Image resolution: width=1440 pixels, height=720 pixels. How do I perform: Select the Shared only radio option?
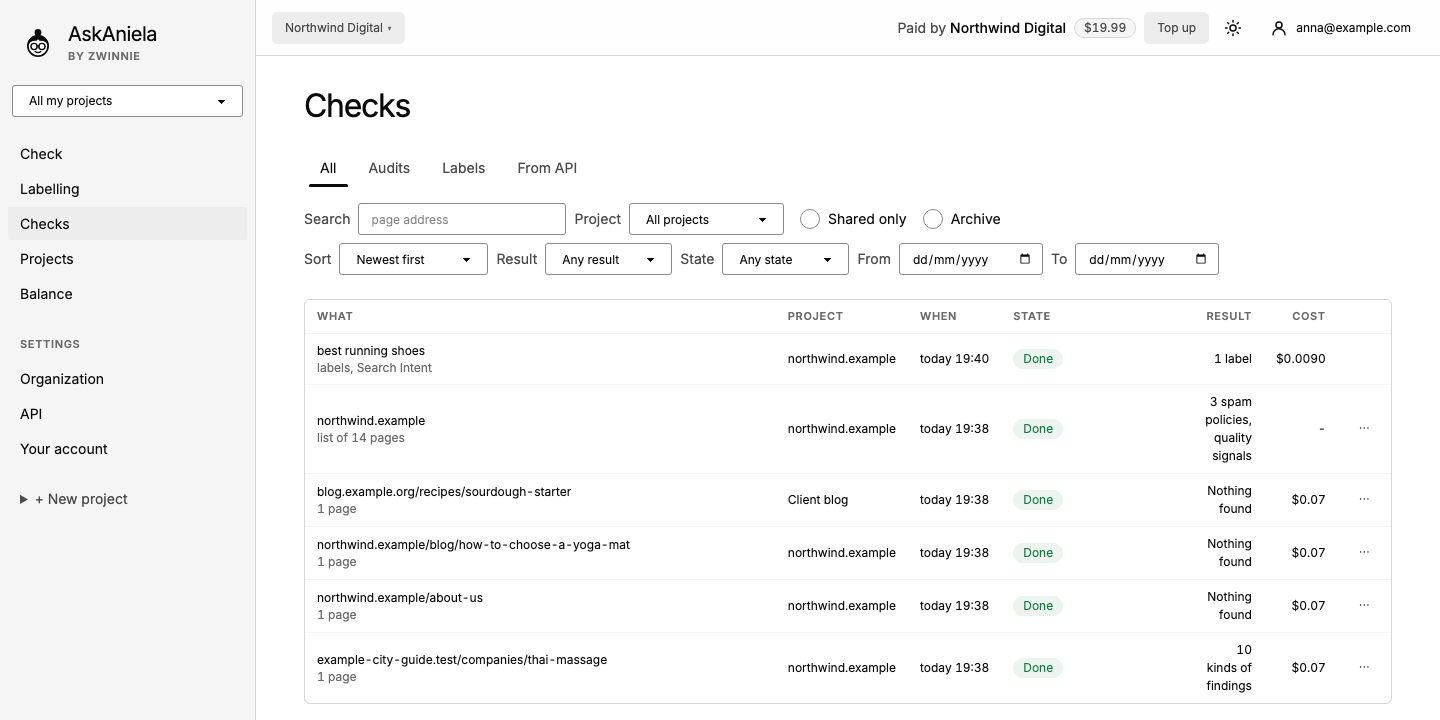[810, 219]
